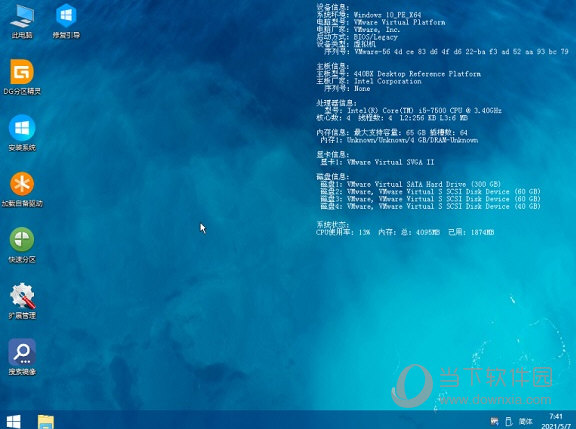Image resolution: width=576 pixels, height=429 pixels.
Task: Launch the 快速分区 quick partition icon
Action: click(22, 245)
